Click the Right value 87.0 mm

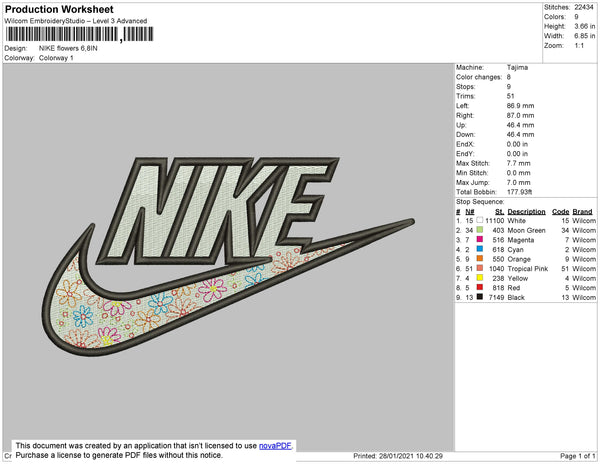[520, 115]
